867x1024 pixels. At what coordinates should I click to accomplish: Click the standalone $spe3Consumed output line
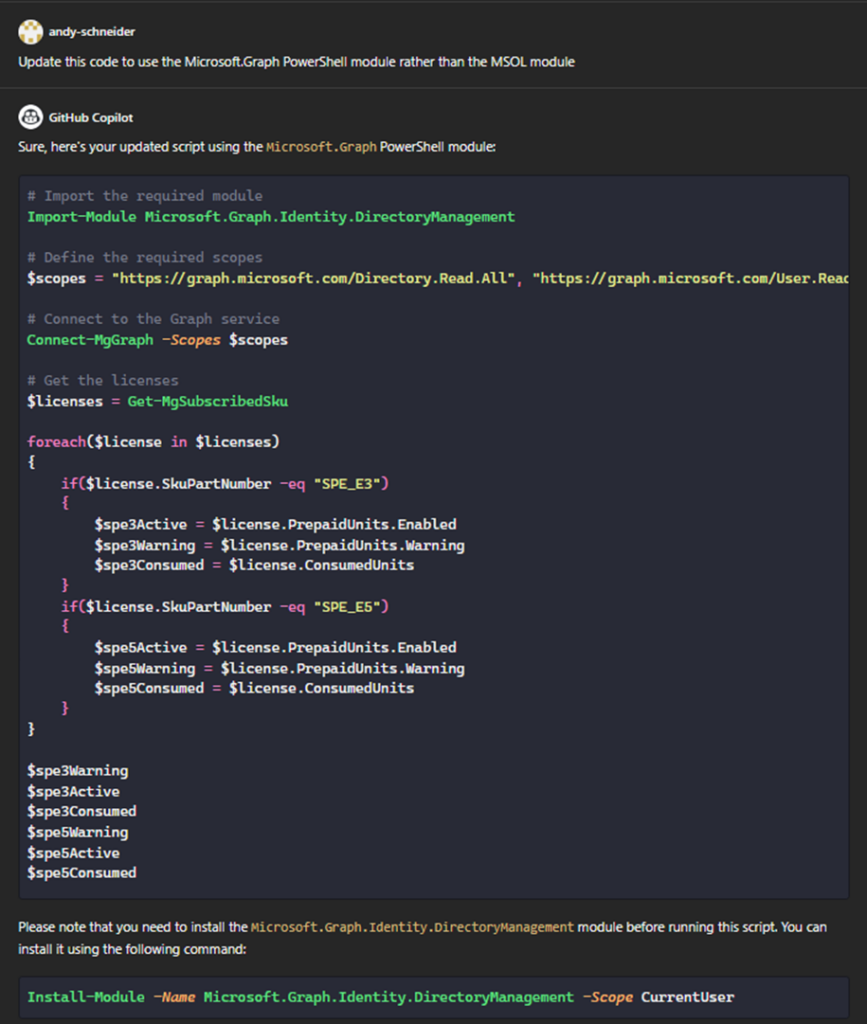(82, 811)
